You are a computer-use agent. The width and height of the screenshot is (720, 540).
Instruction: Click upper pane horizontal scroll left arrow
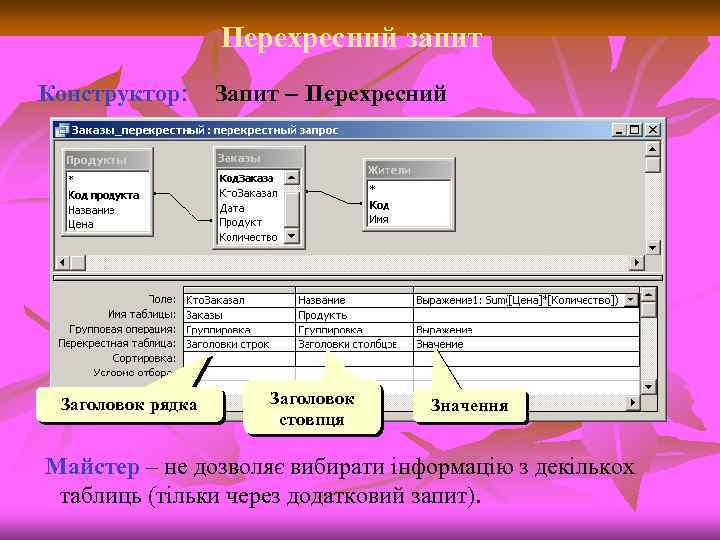pos(62,263)
